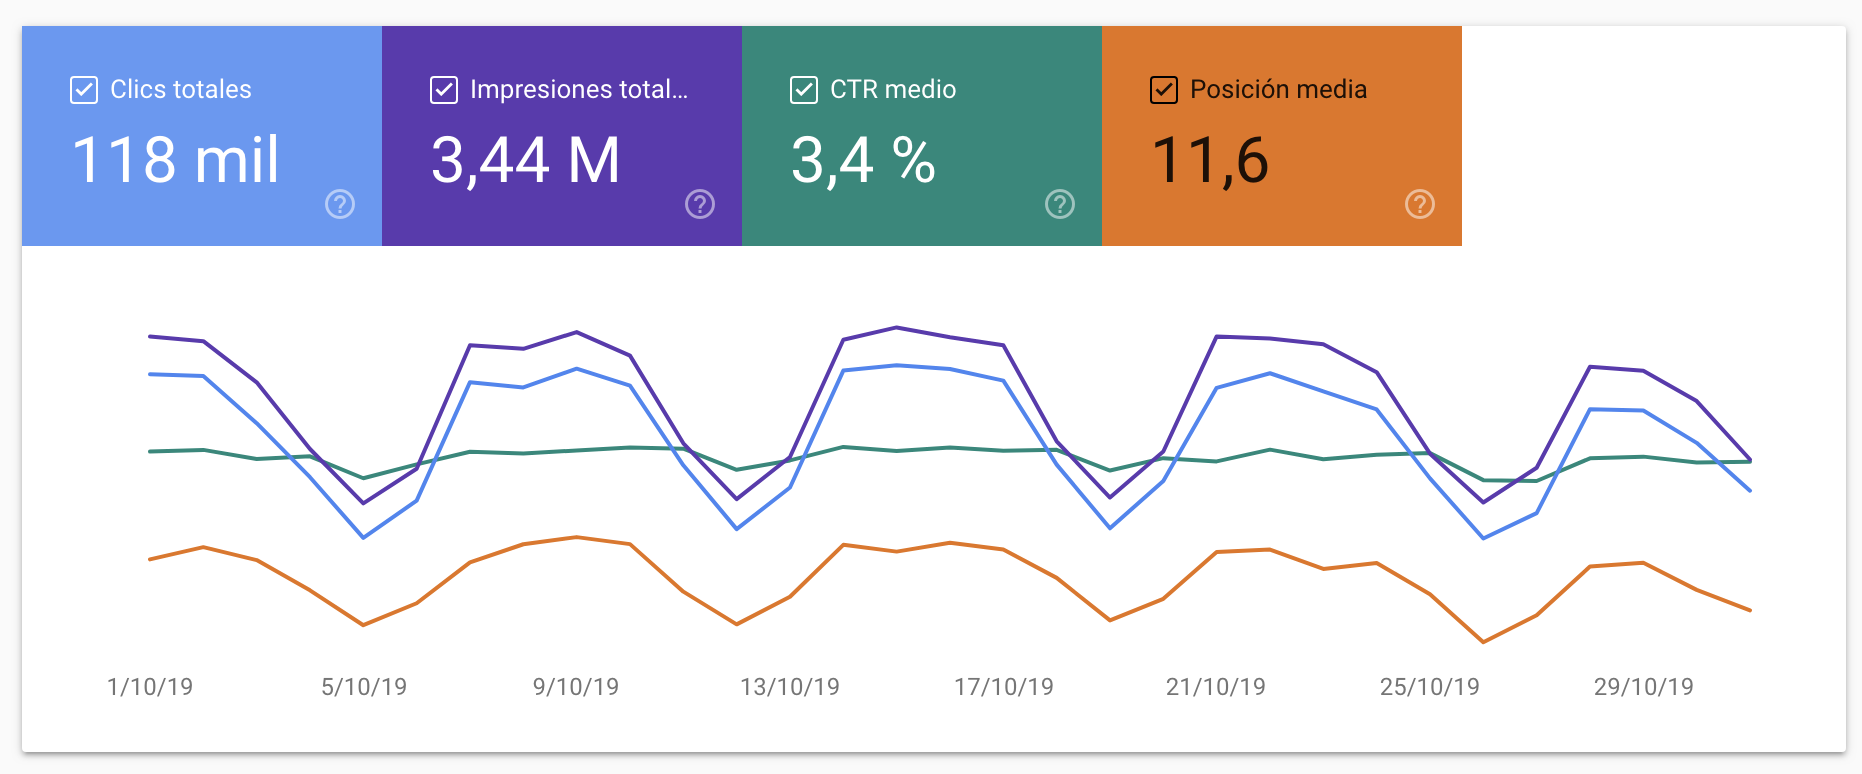Viewport: 1862px width, 774px height.
Task: Open help icon on Impresiones totales card
Action: (700, 204)
